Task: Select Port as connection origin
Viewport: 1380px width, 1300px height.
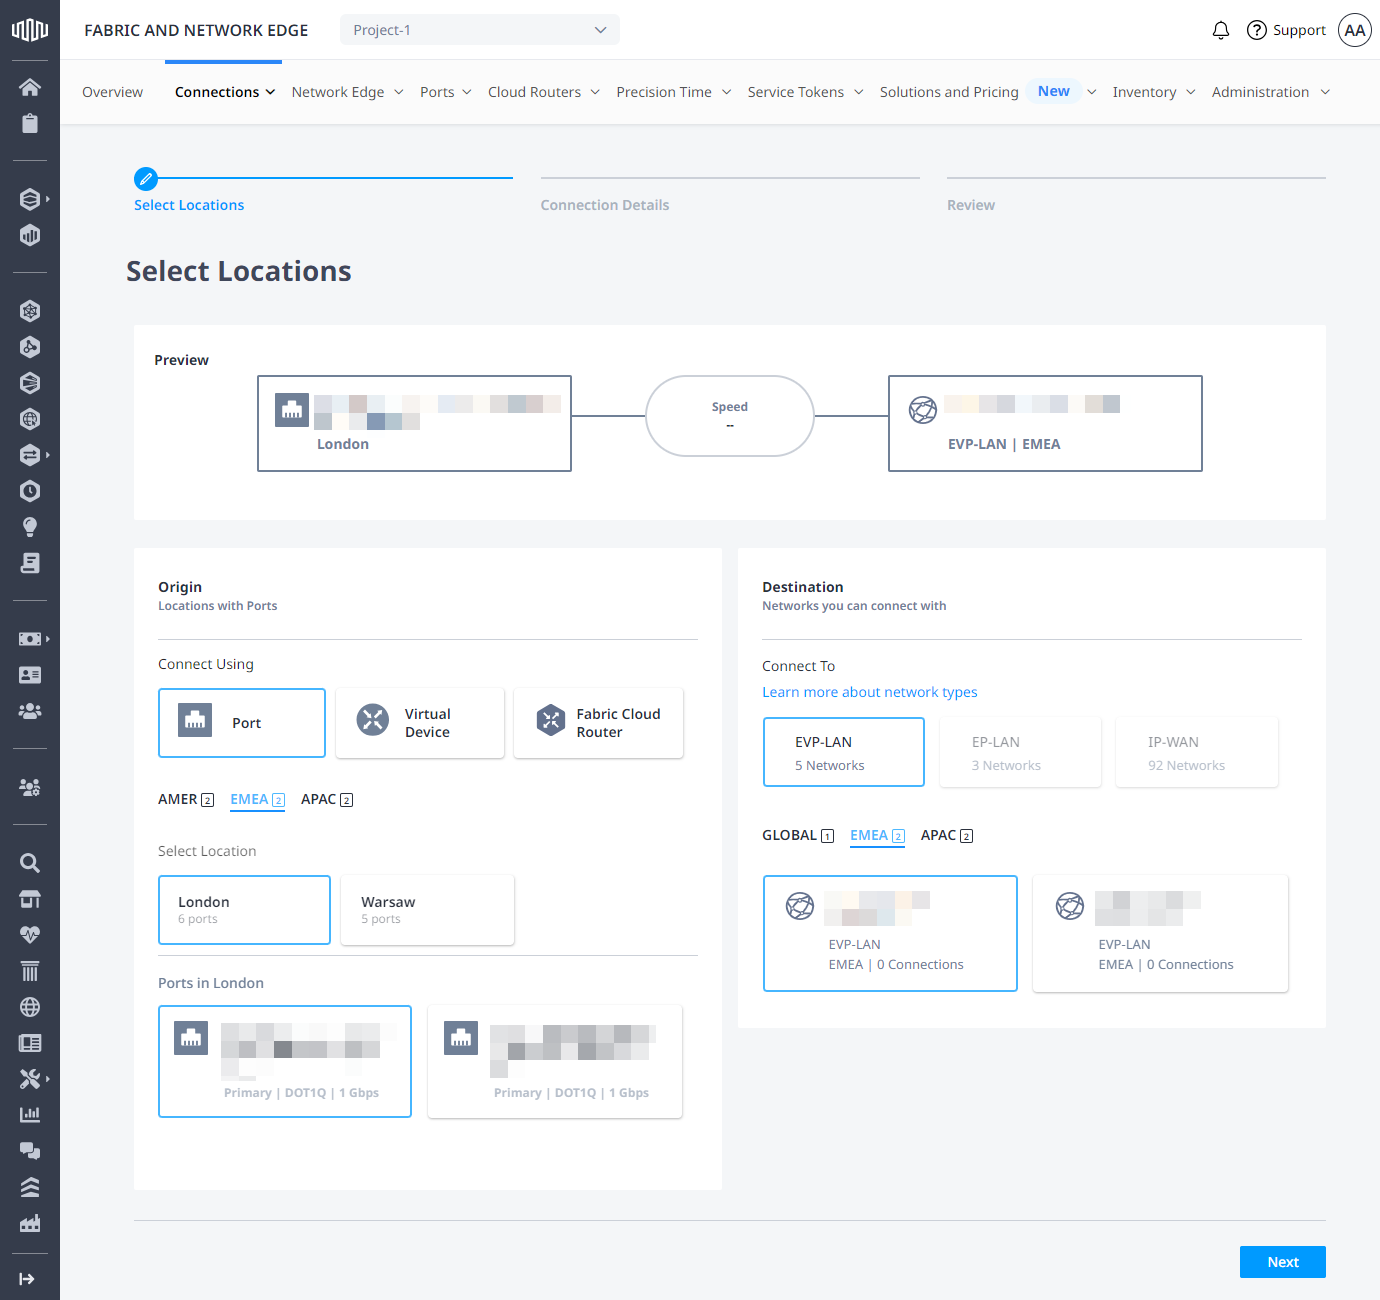Action: coord(242,723)
